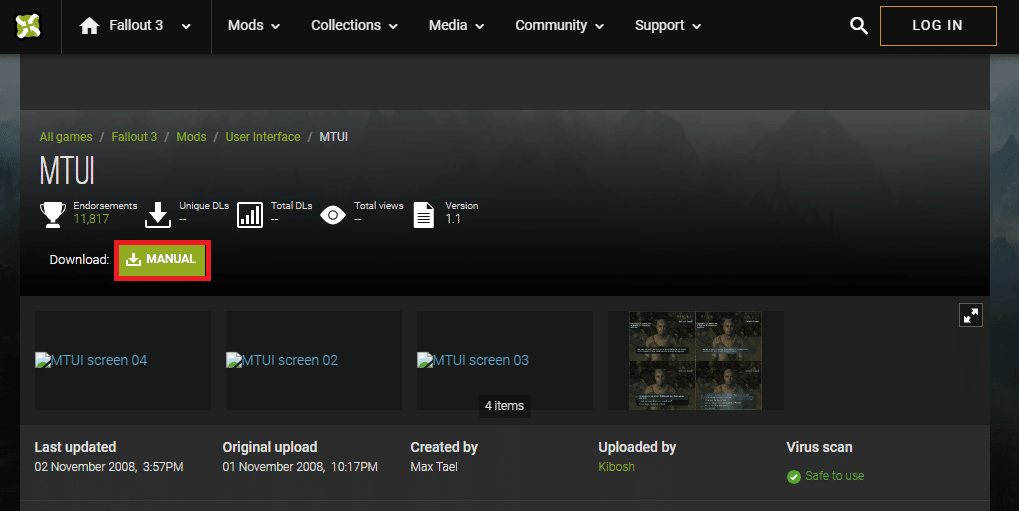Open the Collections dropdown menu
The width and height of the screenshot is (1019, 511).
pos(354,25)
